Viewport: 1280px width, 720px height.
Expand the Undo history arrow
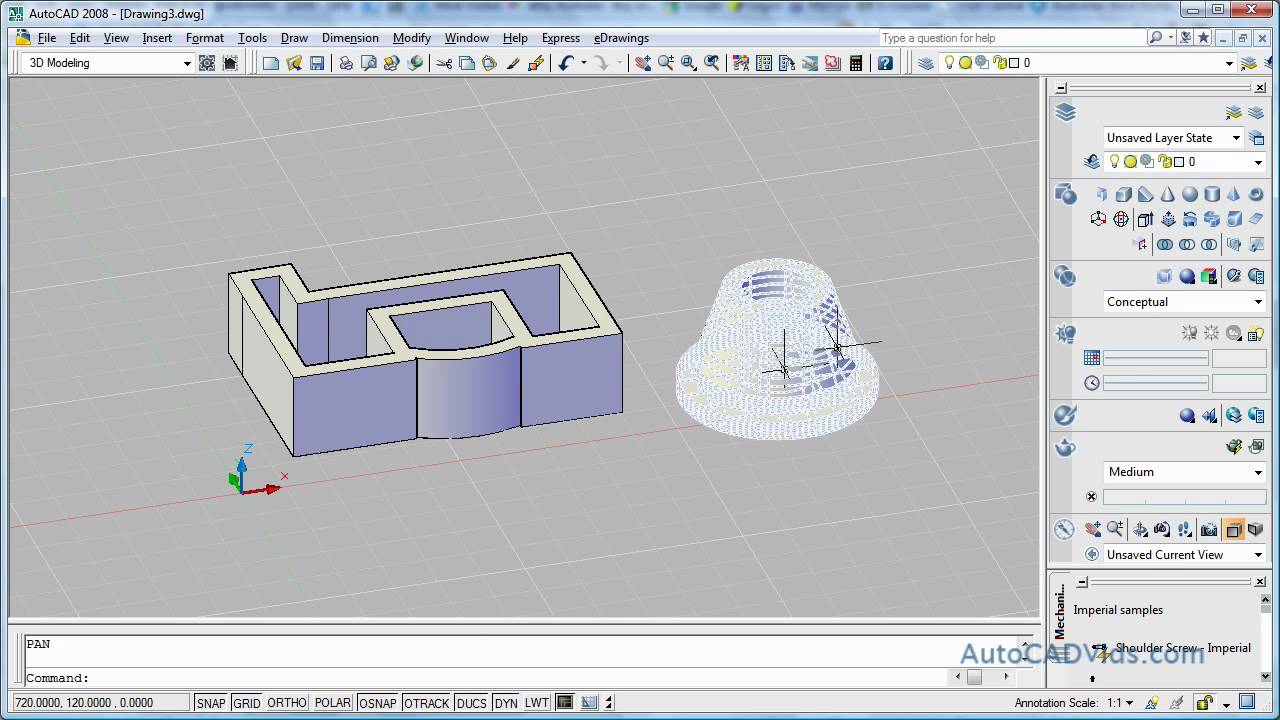click(x=583, y=63)
